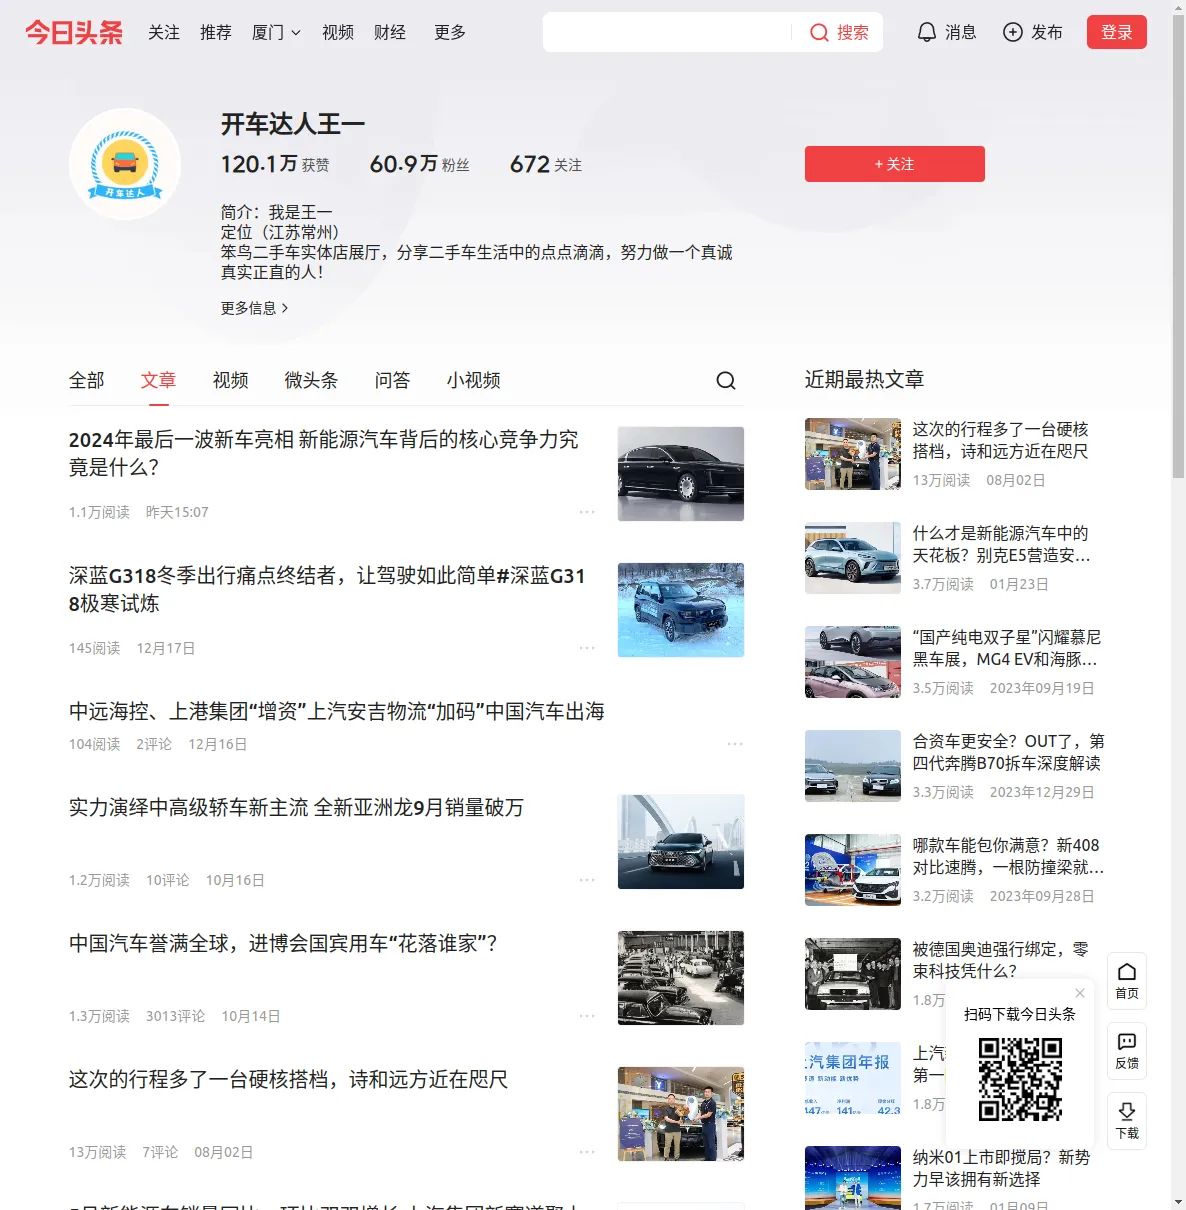Click the black-and-white cars thumbnail

[681, 978]
